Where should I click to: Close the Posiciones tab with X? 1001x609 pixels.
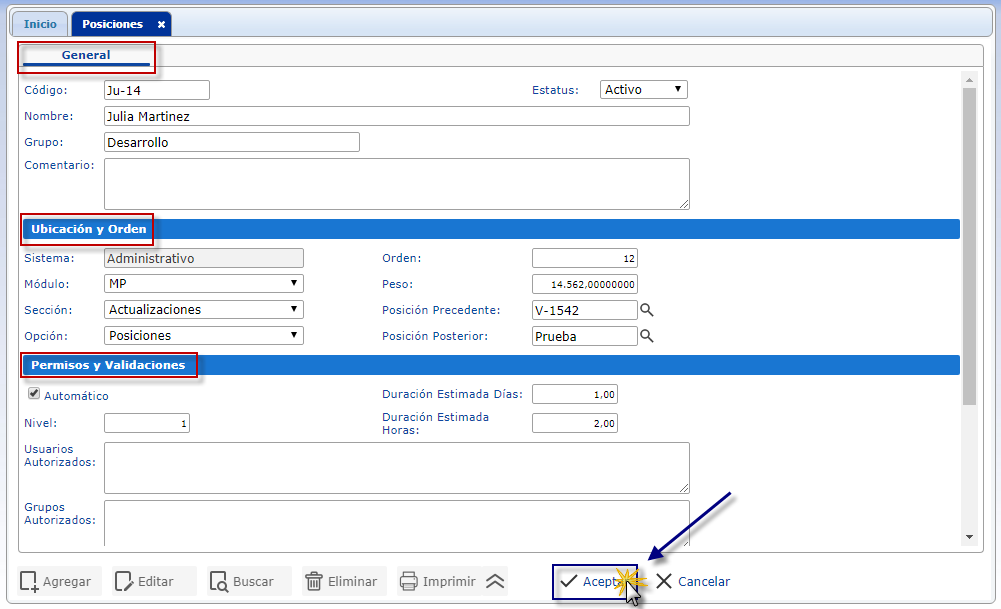161,24
